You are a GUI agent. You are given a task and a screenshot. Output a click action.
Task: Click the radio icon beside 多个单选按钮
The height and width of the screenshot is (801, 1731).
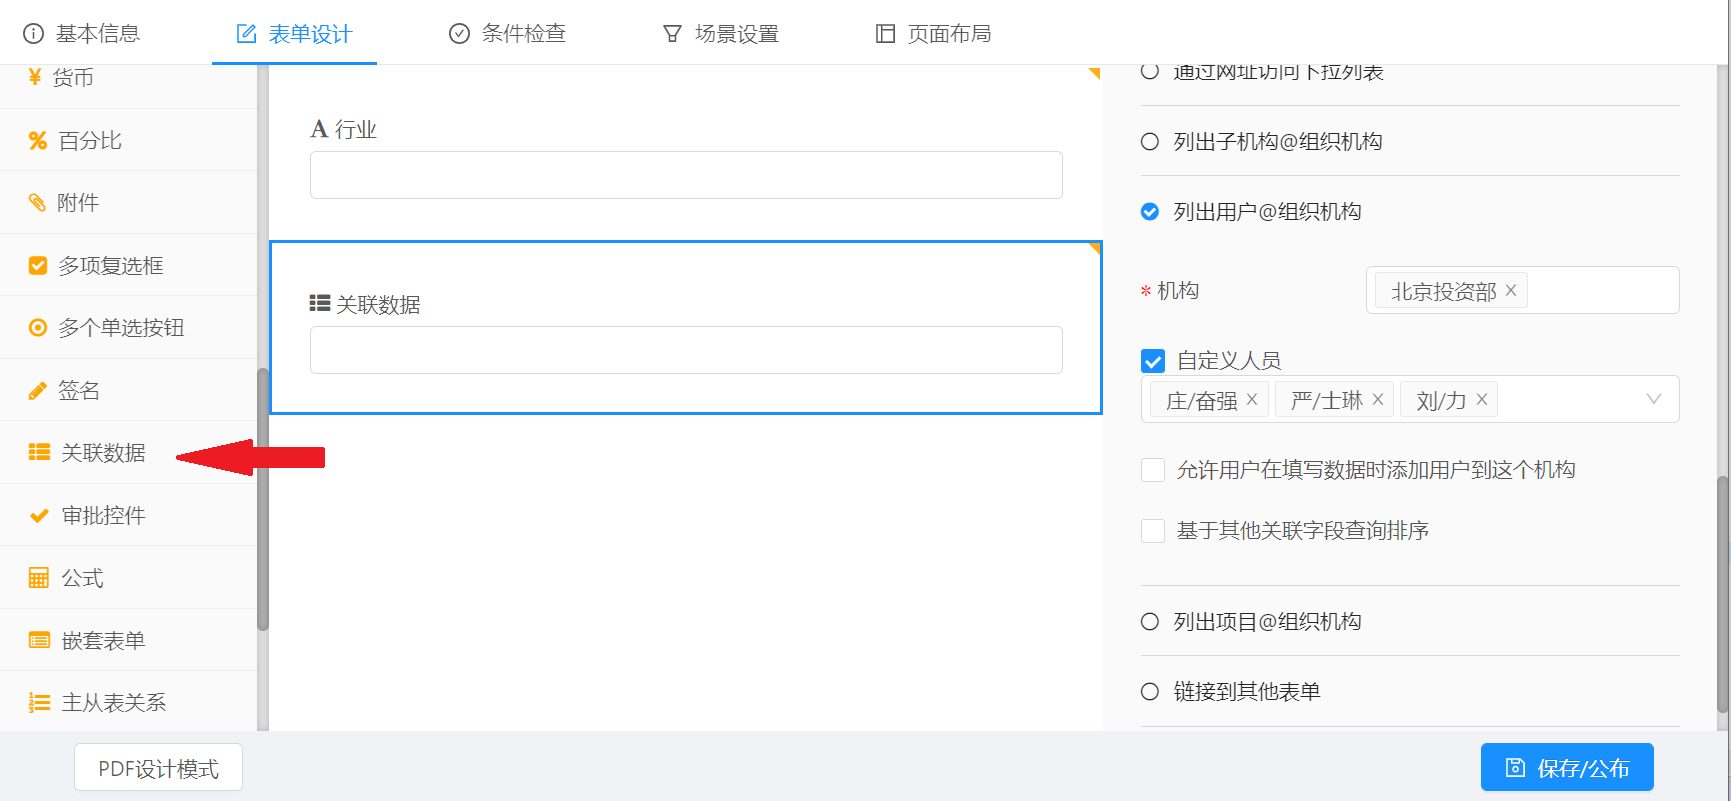(x=38, y=328)
